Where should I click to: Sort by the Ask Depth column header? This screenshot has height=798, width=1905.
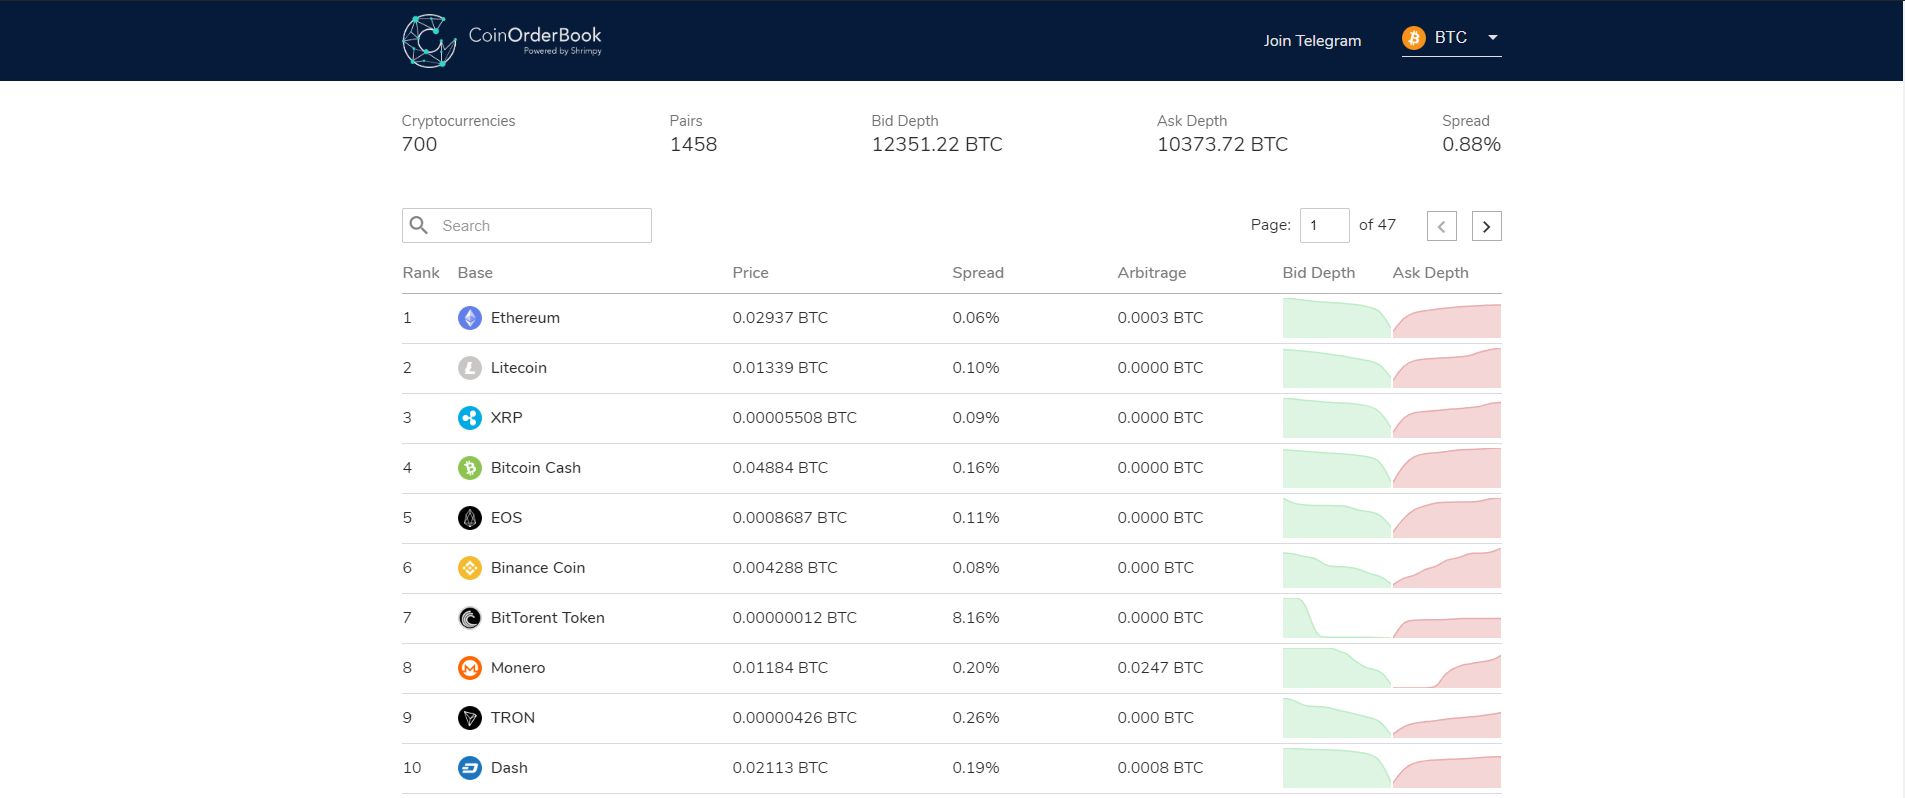pyautogui.click(x=1431, y=273)
